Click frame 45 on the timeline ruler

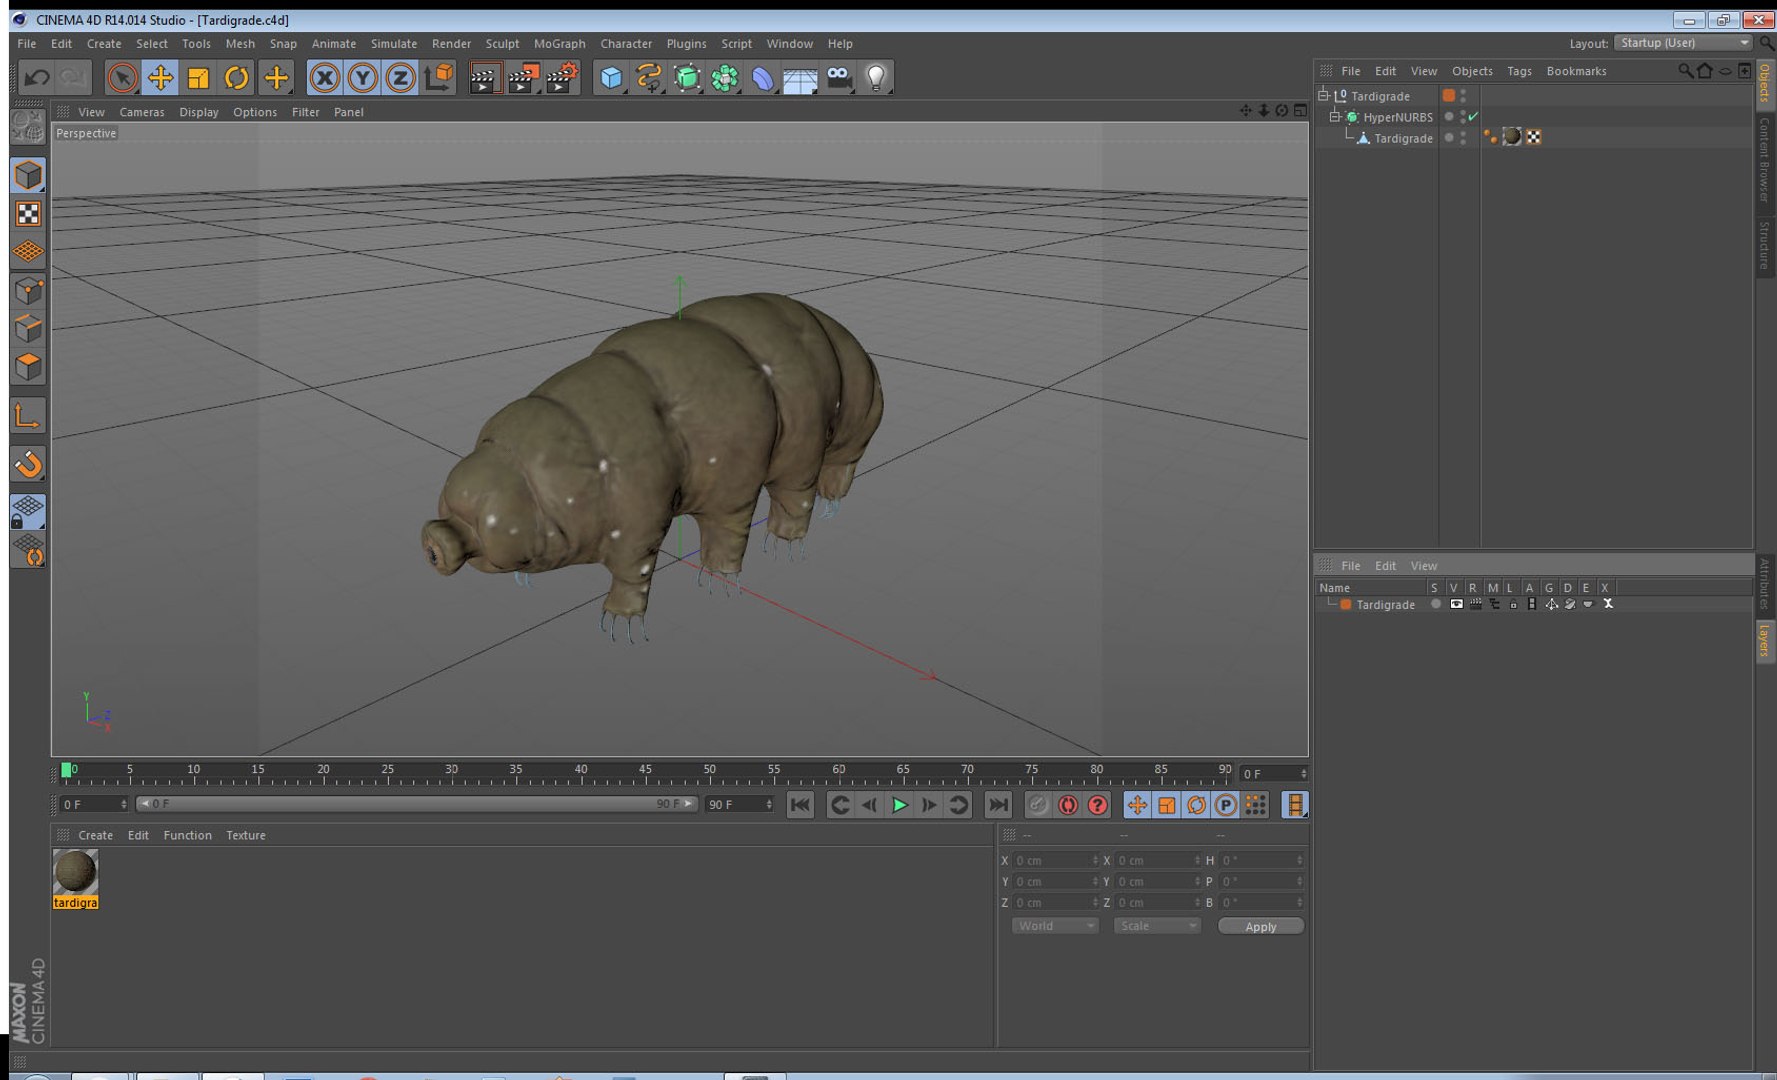[x=645, y=772]
